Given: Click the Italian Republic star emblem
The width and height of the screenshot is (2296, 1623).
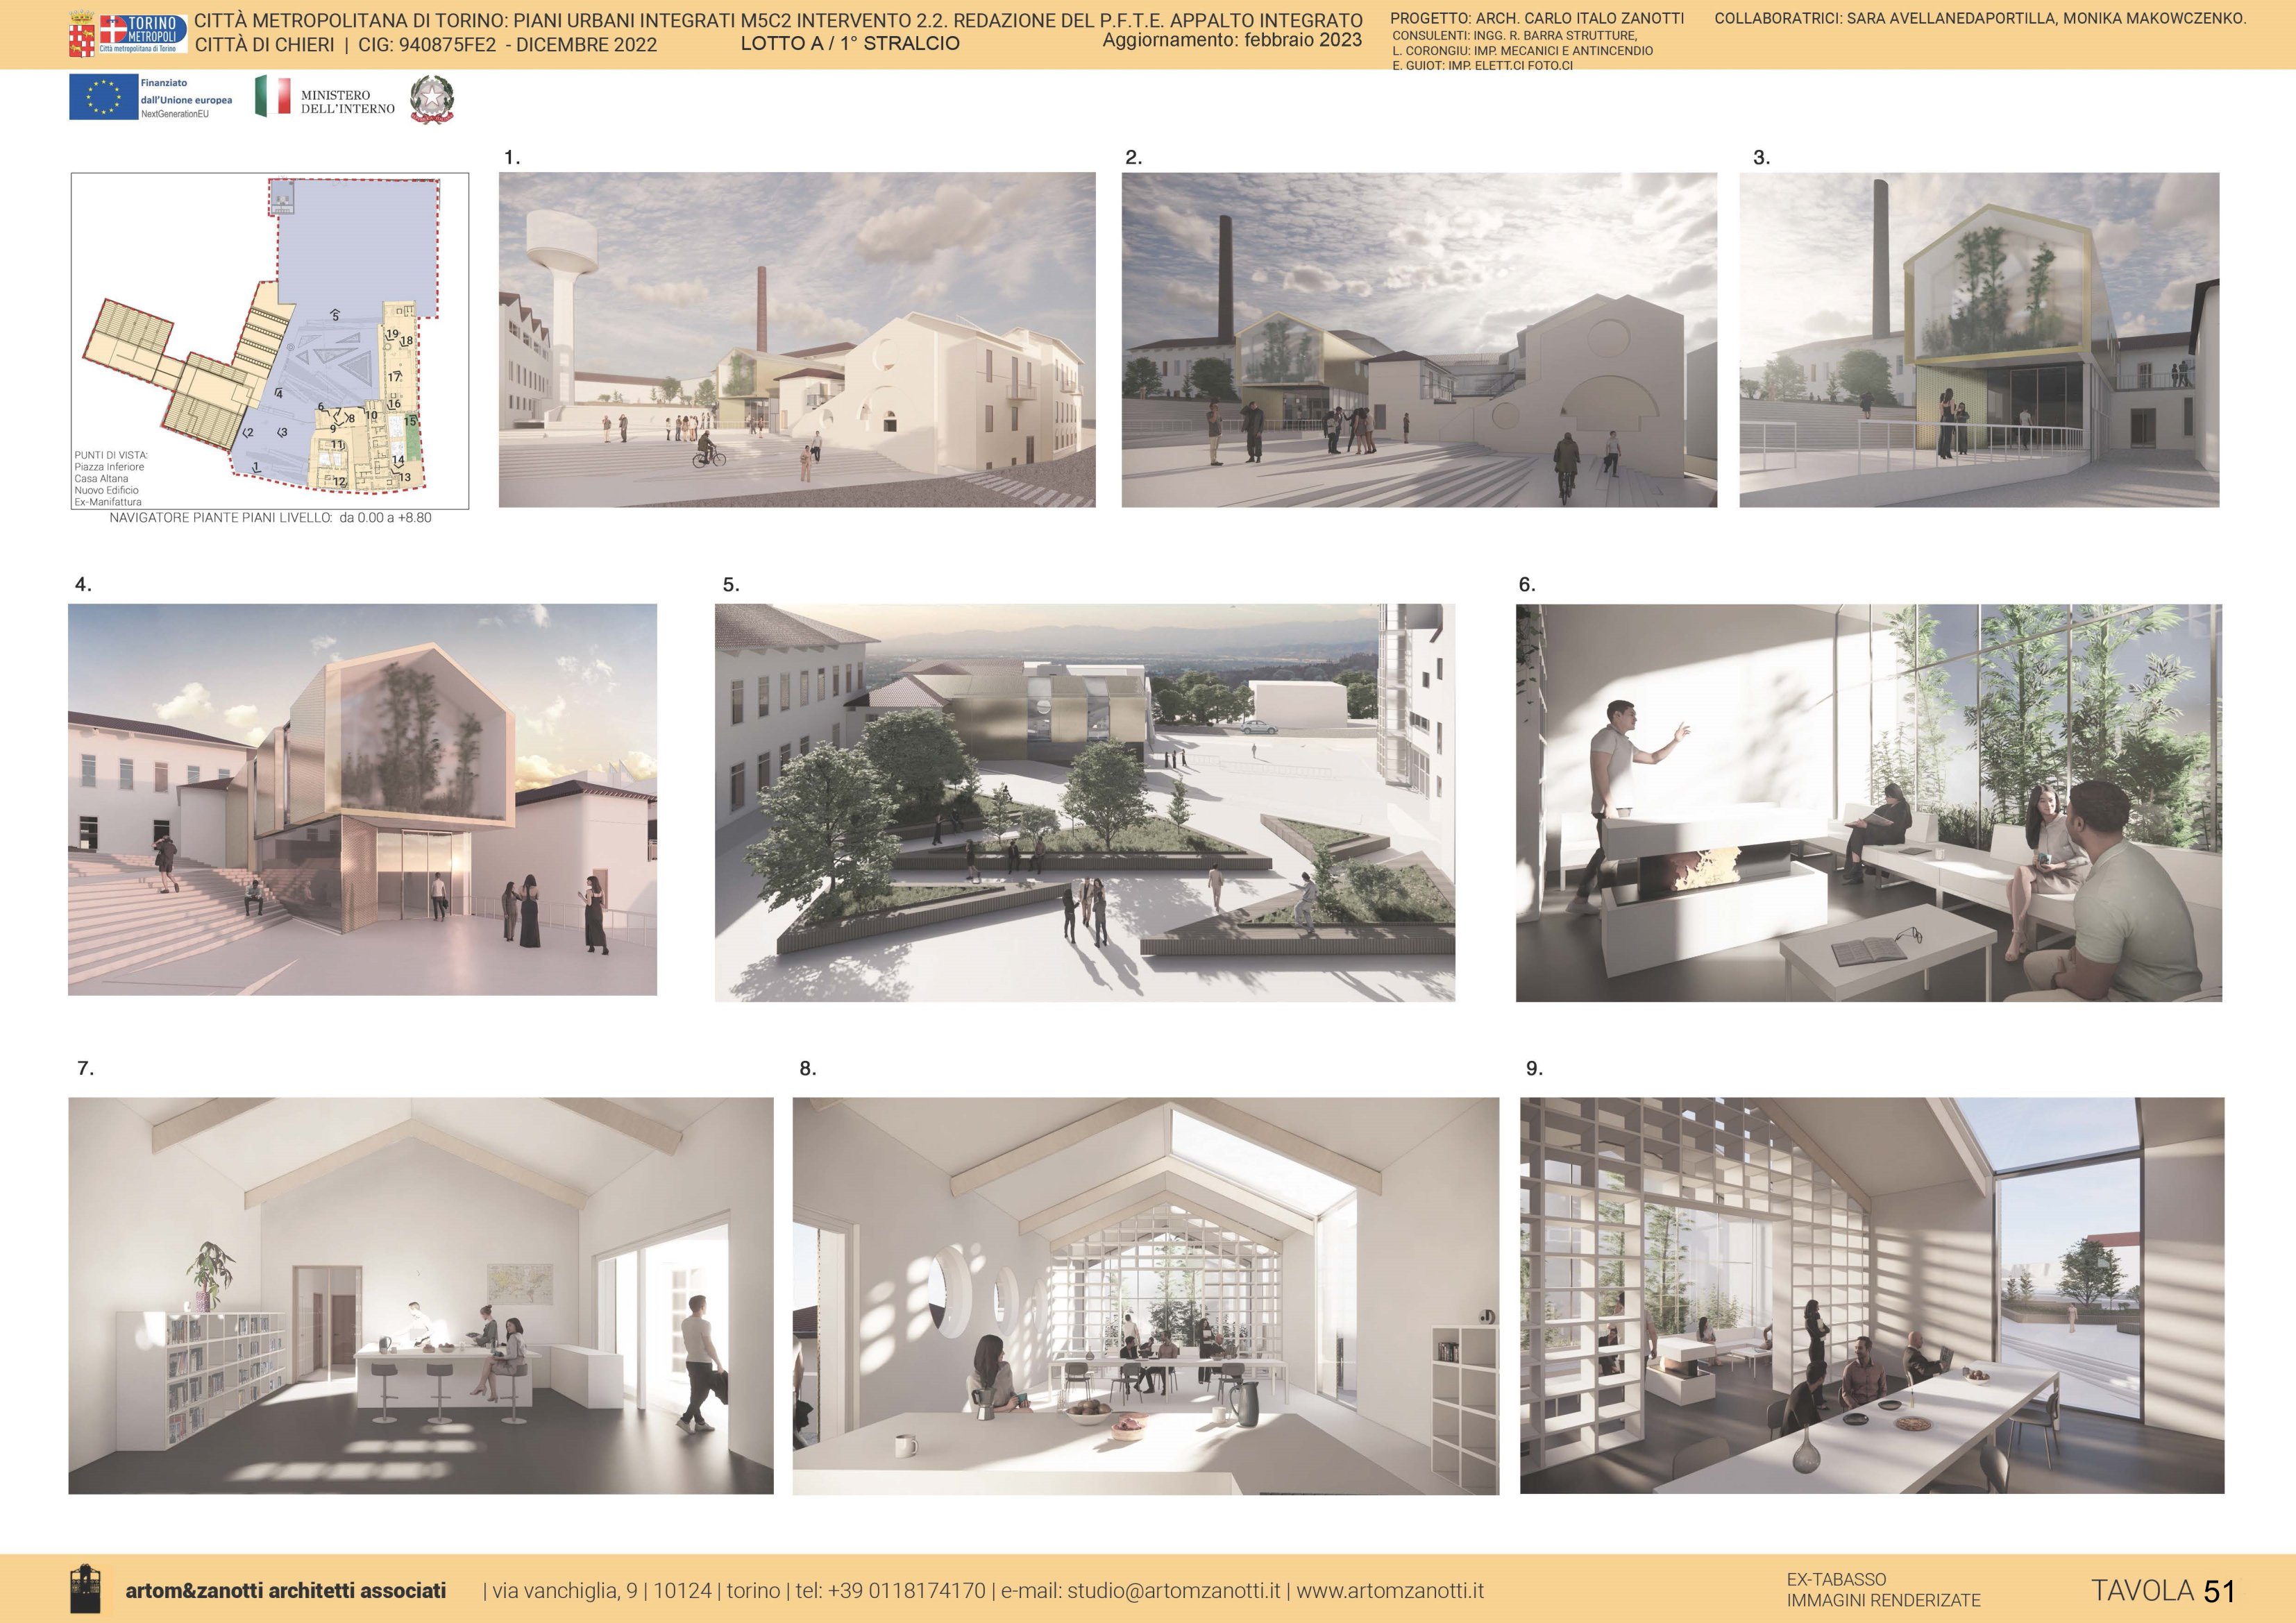Looking at the screenshot, I should point(432,100).
